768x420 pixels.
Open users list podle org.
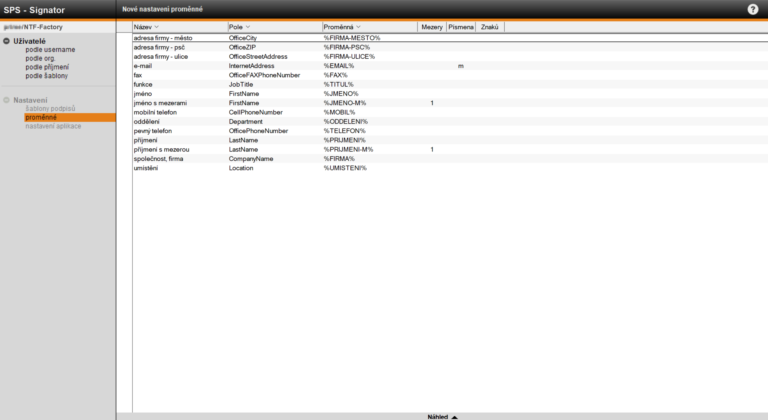(x=40, y=58)
